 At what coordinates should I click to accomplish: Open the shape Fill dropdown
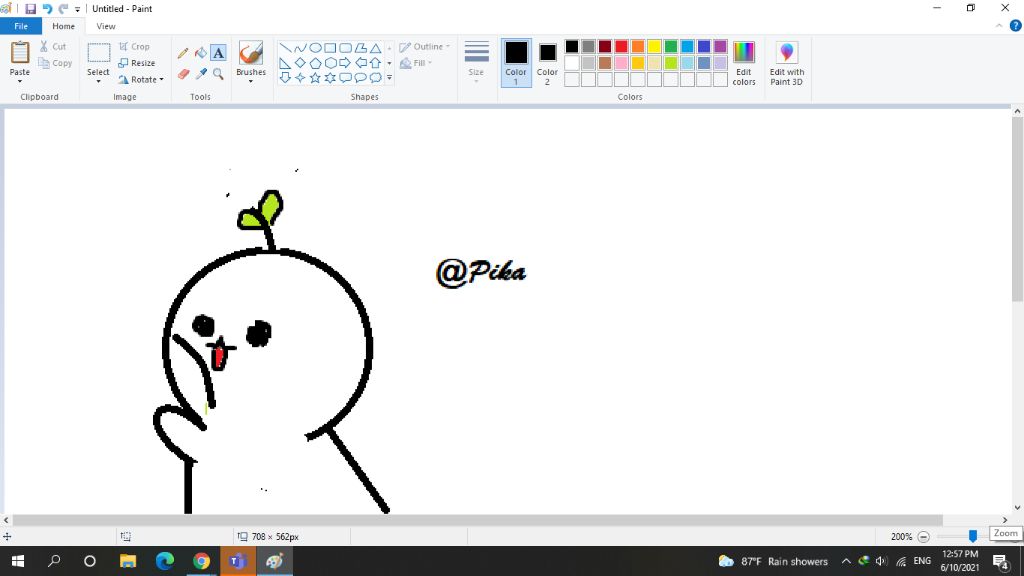pyautogui.click(x=417, y=63)
